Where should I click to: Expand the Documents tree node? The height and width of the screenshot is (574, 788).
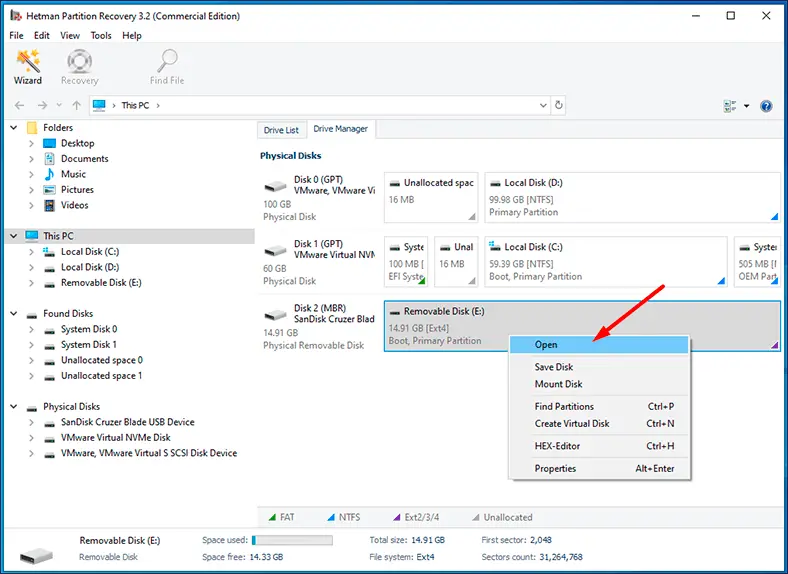tap(31, 159)
